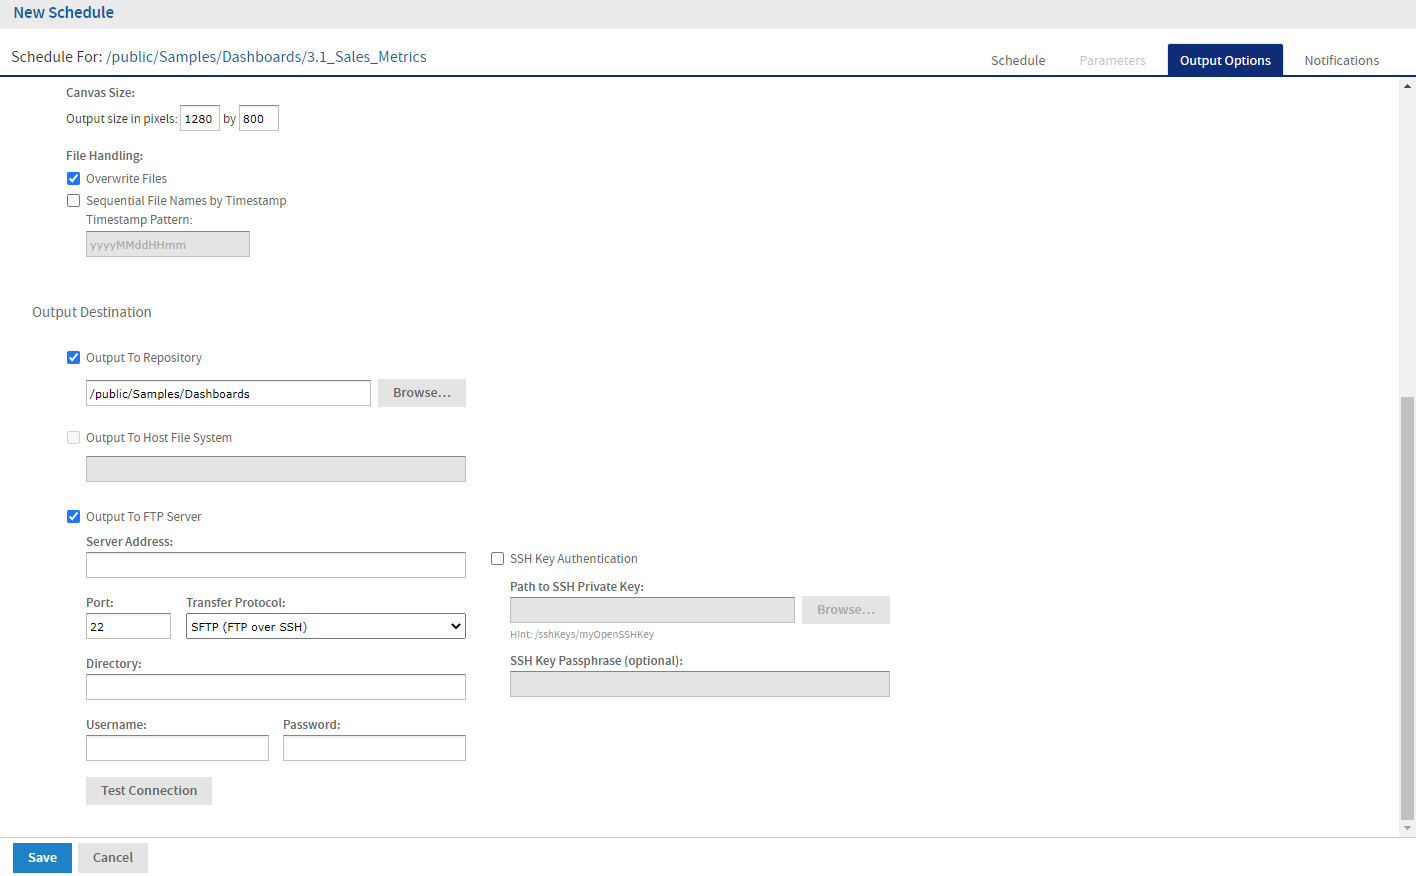The width and height of the screenshot is (1416, 876).
Task: Click the Canvas Size label
Action: [100, 93]
